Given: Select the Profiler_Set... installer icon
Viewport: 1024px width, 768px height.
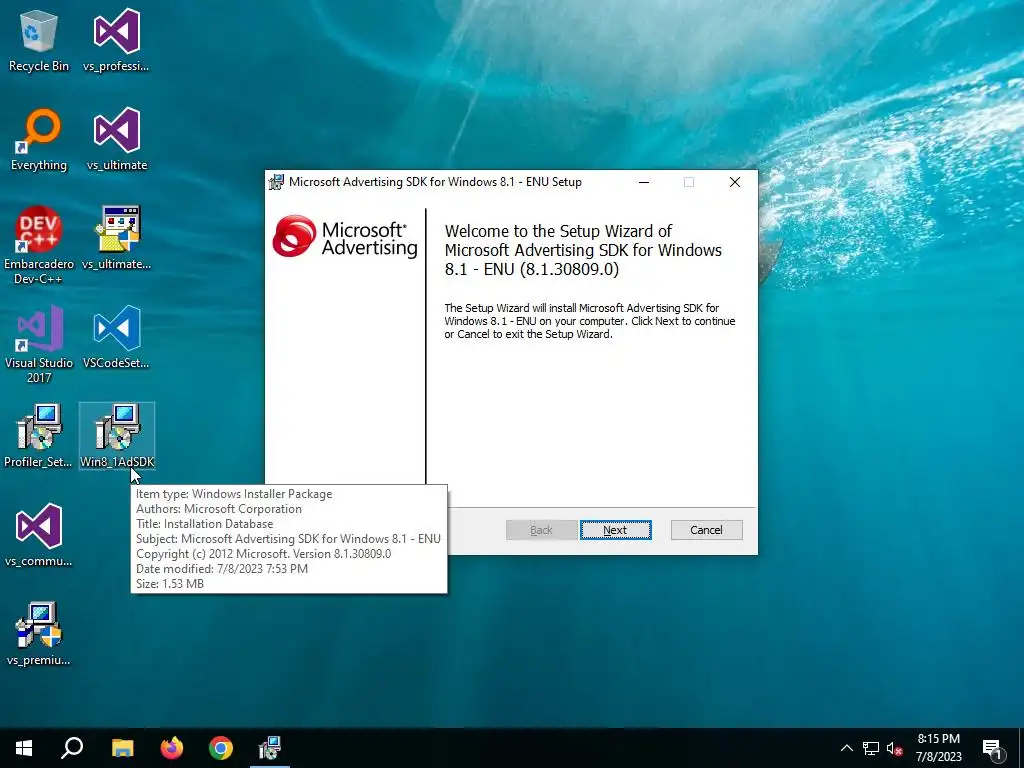Looking at the screenshot, I should [x=39, y=436].
